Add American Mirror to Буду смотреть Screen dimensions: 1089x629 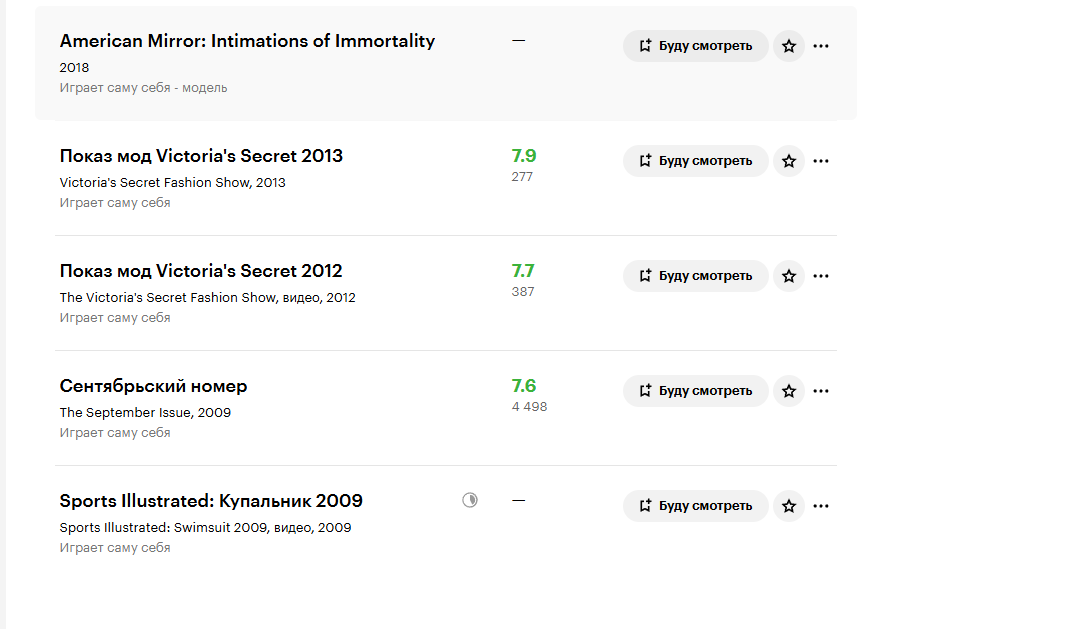pos(696,46)
